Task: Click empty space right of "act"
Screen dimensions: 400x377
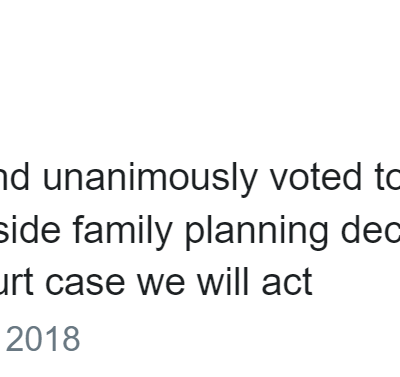Action: (357, 282)
